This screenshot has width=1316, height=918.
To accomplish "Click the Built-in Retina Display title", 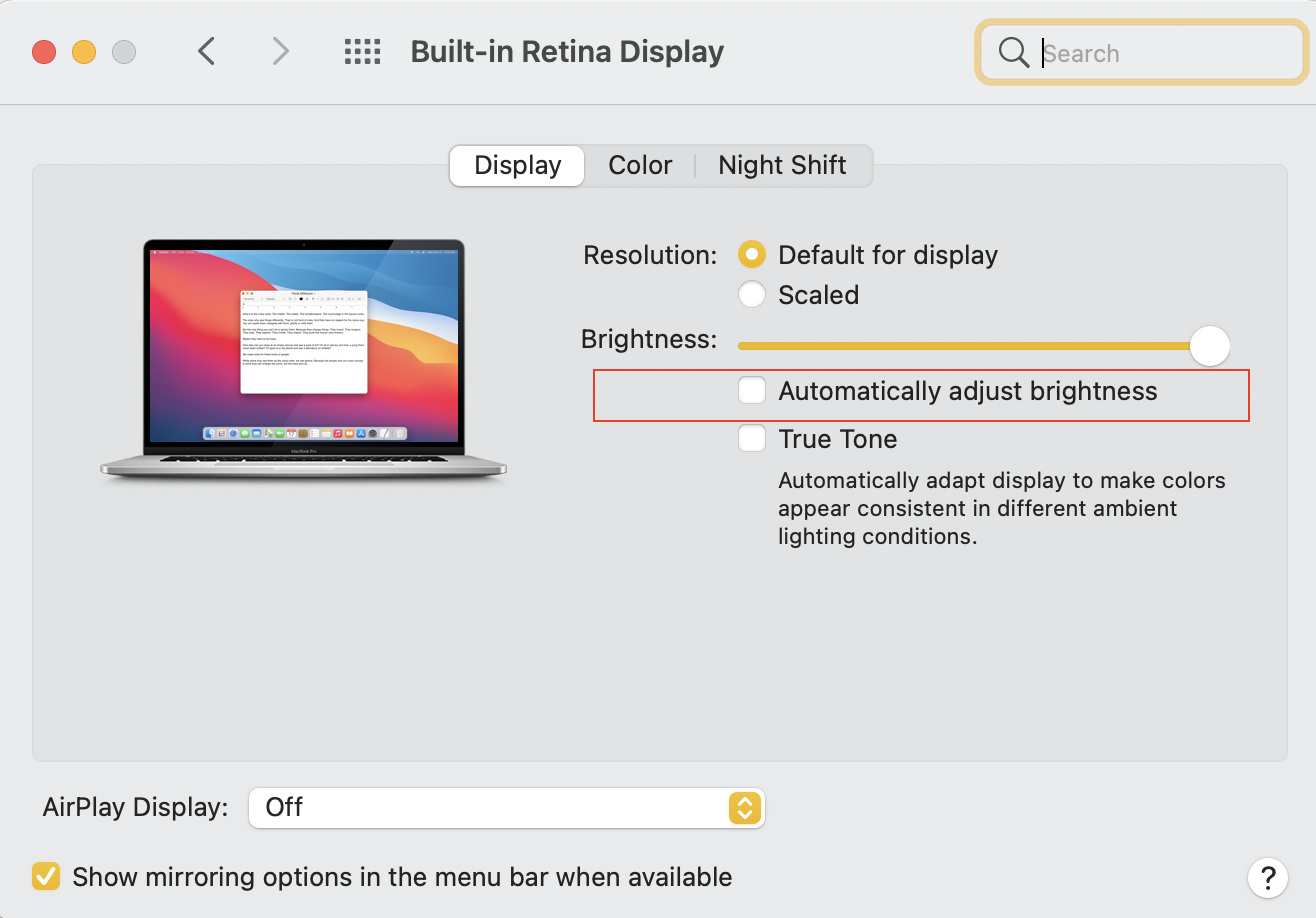I will 567,51.
